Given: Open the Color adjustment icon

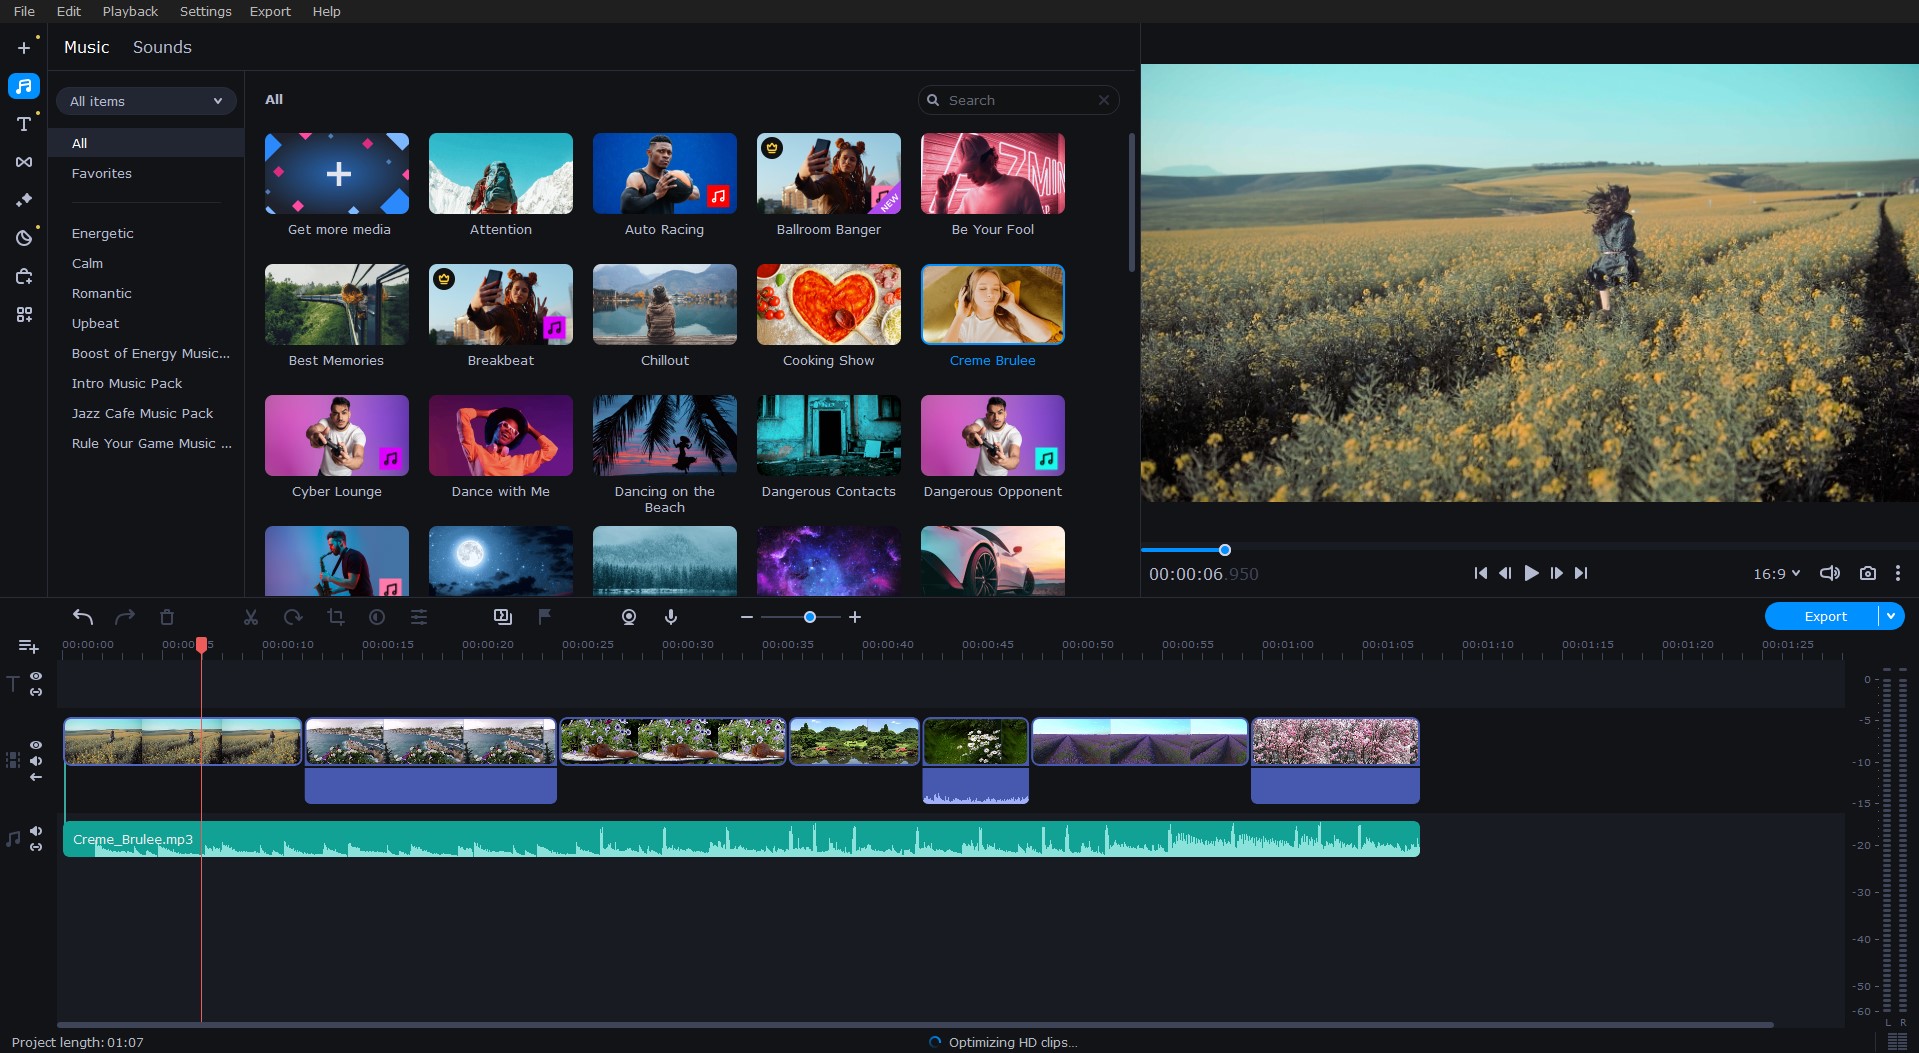Looking at the screenshot, I should point(377,617).
